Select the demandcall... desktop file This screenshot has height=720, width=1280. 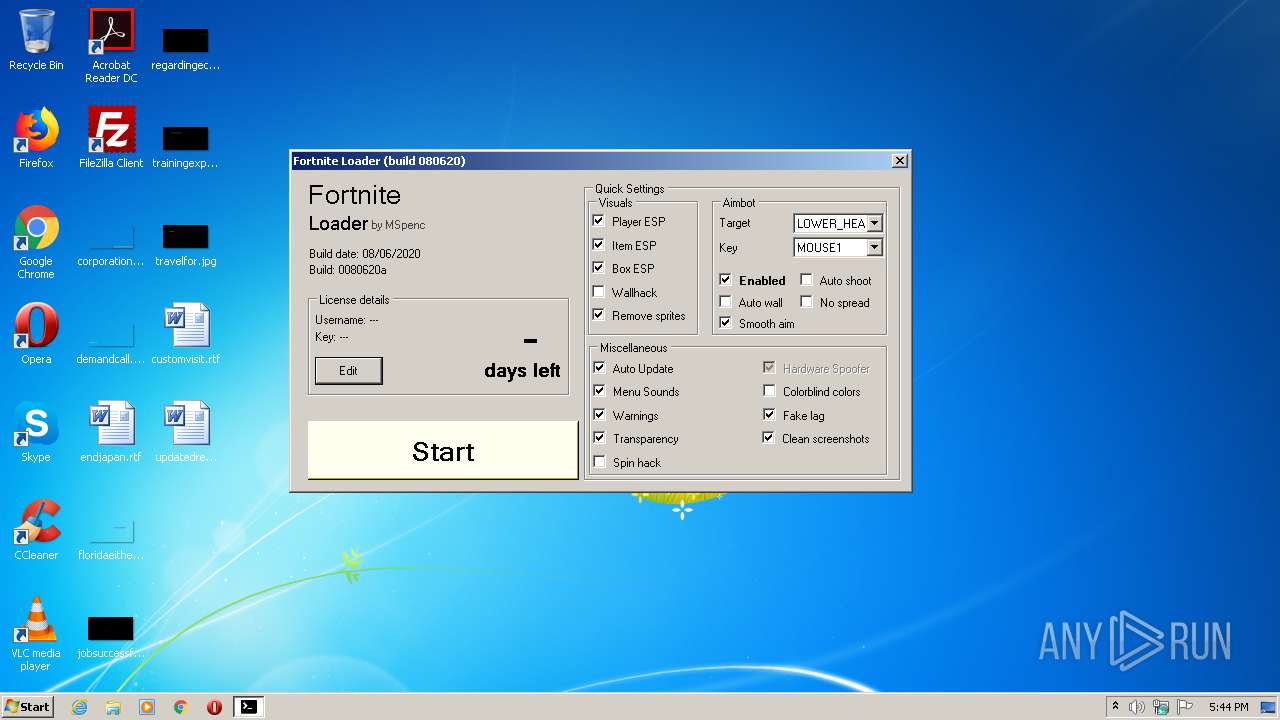tap(111, 340)
